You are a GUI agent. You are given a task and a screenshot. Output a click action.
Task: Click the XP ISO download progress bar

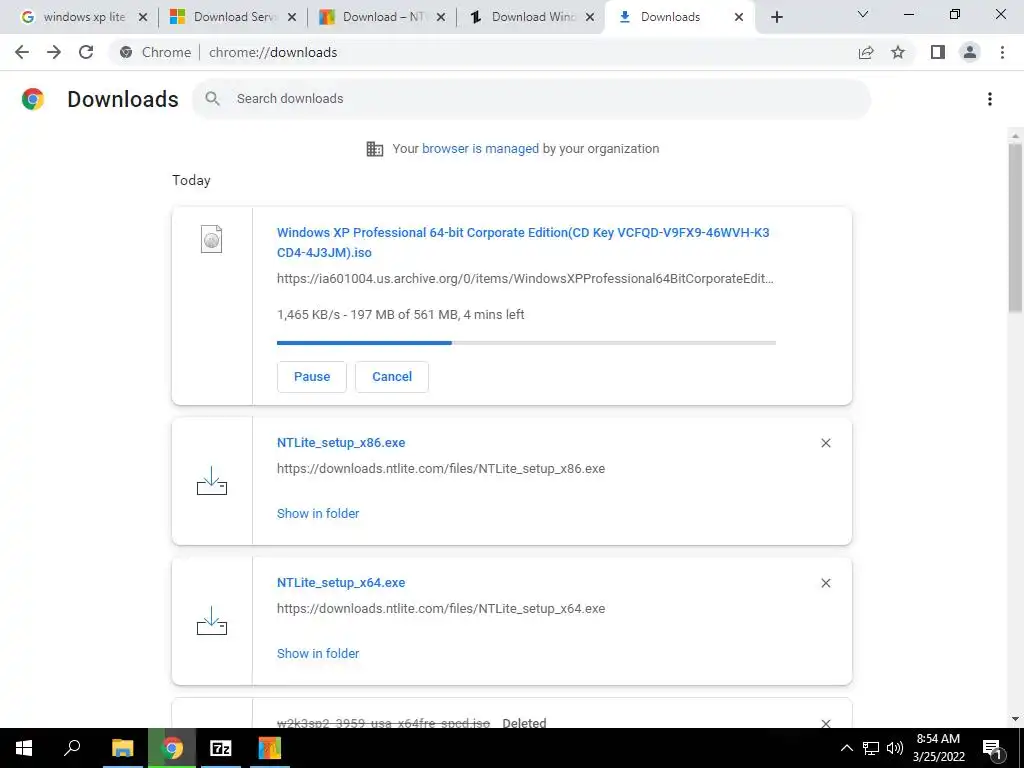(x=526, y=343)
